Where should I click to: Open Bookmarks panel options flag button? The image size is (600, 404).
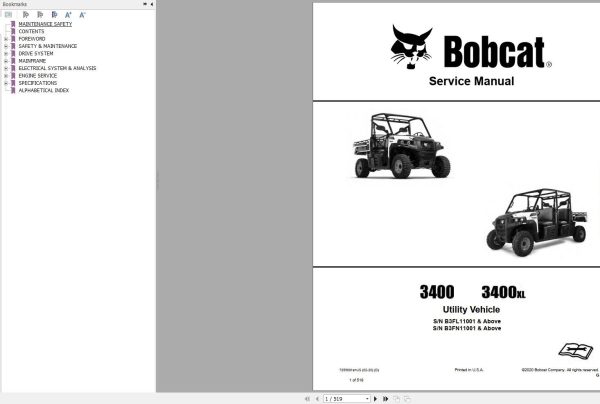145,4
